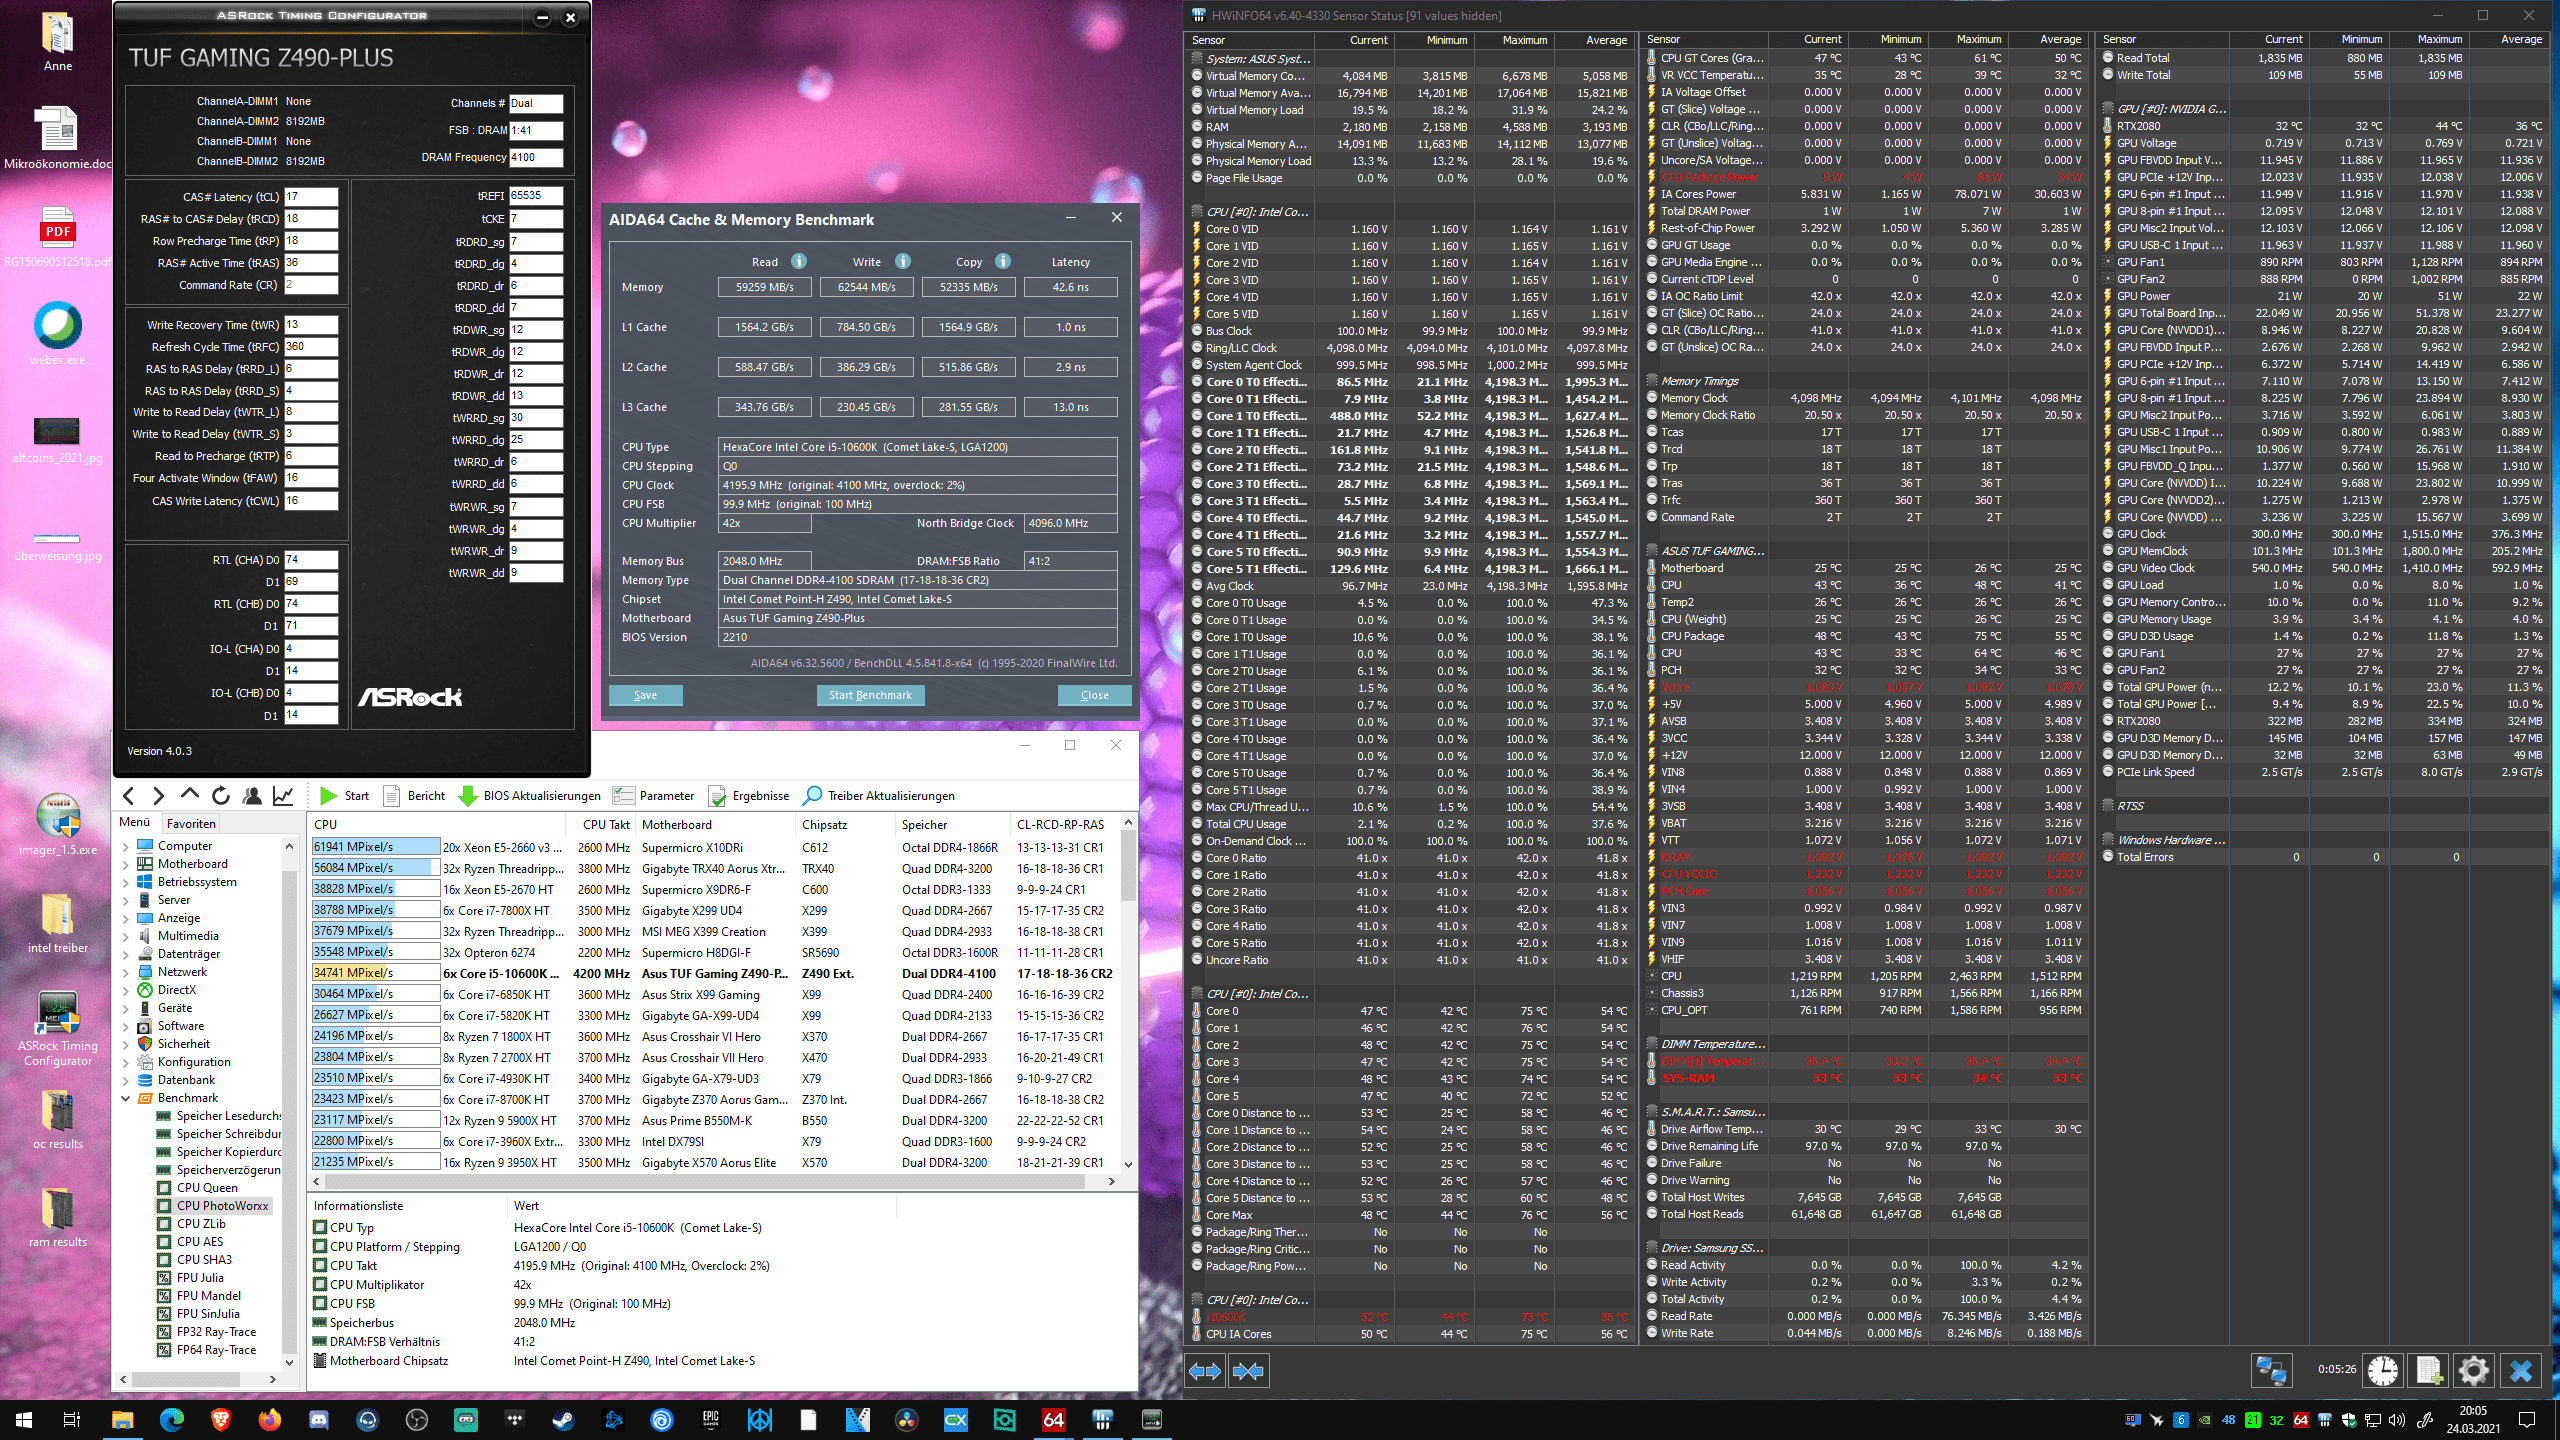
Task: Click Read info icon in AIDA64 benchmark
Action: (x=798, y=261)
